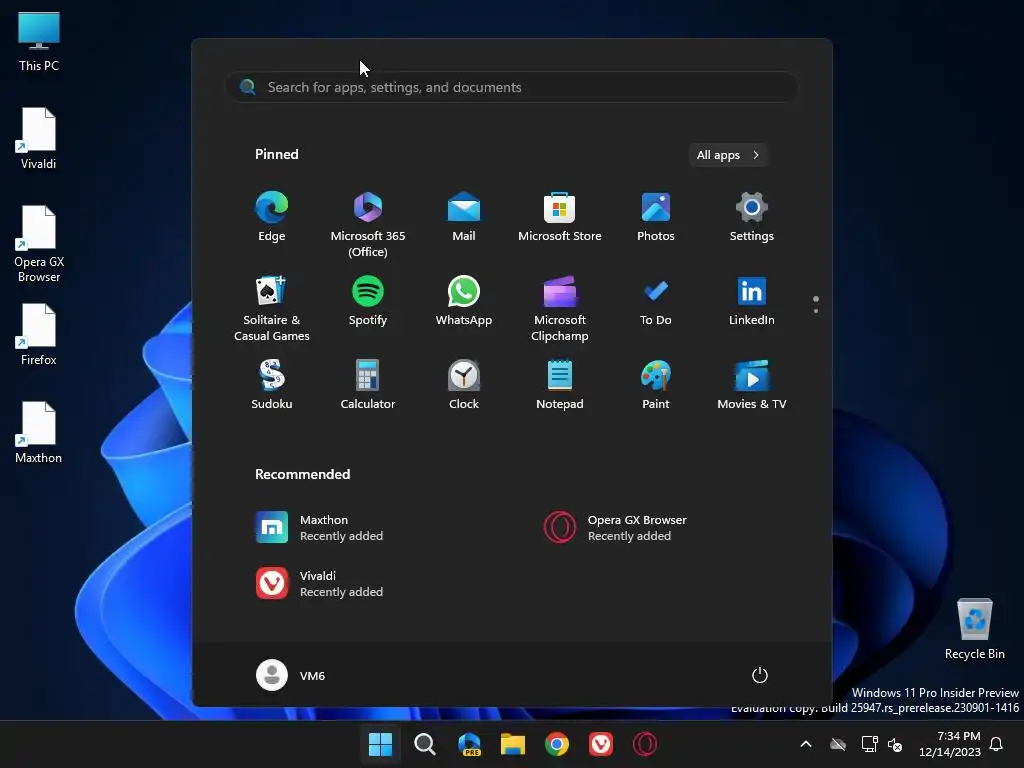This screenshot has height=768, width=1024.
Task: Open Solitaire & Casual Games
Action: point(272,308)
